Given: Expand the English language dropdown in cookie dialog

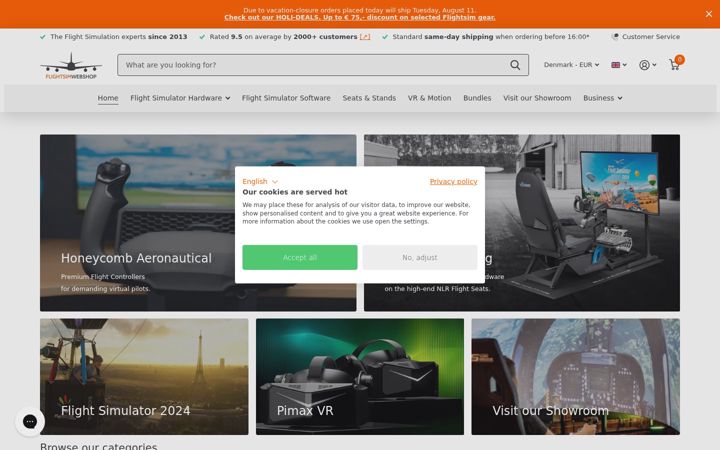Looking at the screenshot, I should coord(260,181).
